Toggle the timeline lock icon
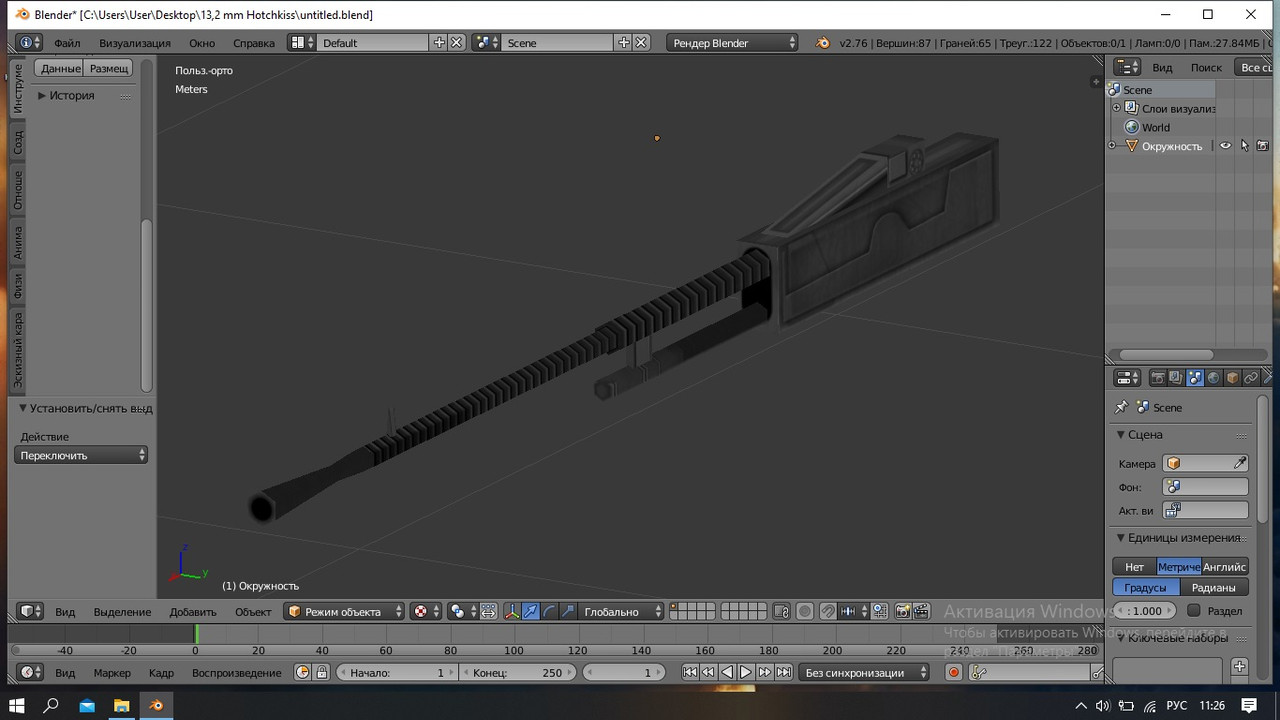This screenshot has height=720, width=1280. point(322,673)
